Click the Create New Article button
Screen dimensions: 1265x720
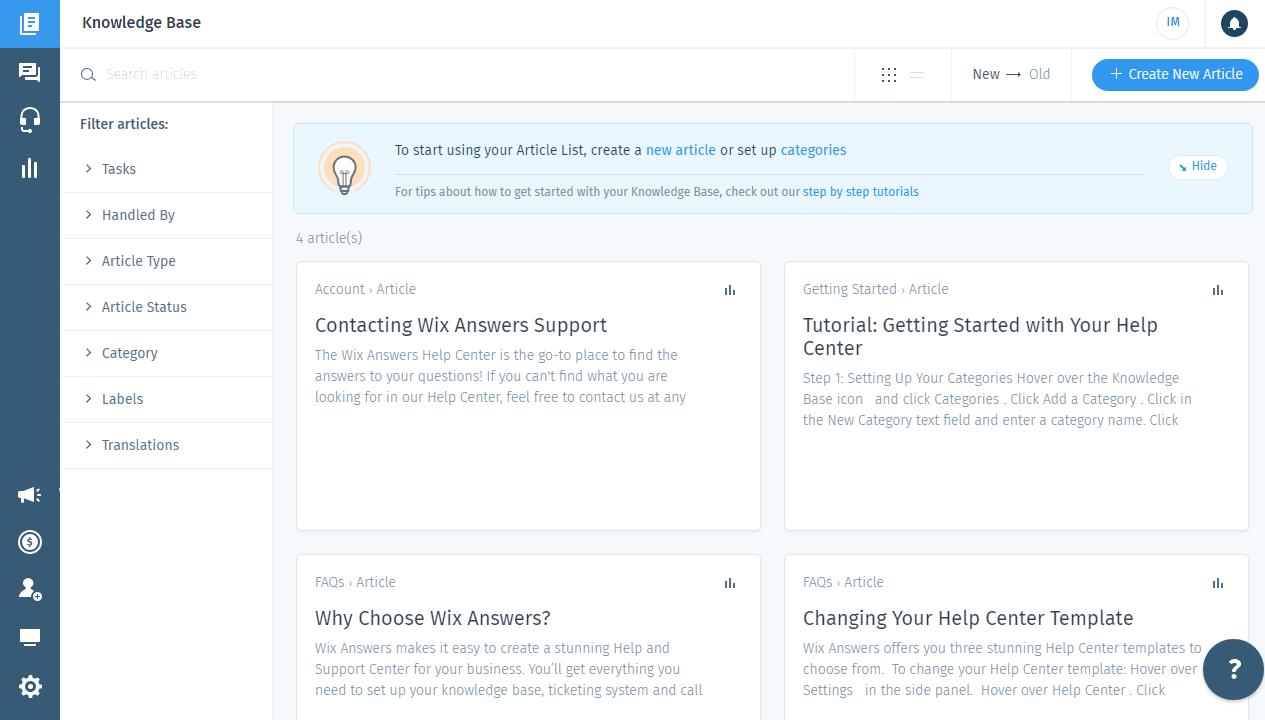pyautogui.click(x=1175, y=75)
